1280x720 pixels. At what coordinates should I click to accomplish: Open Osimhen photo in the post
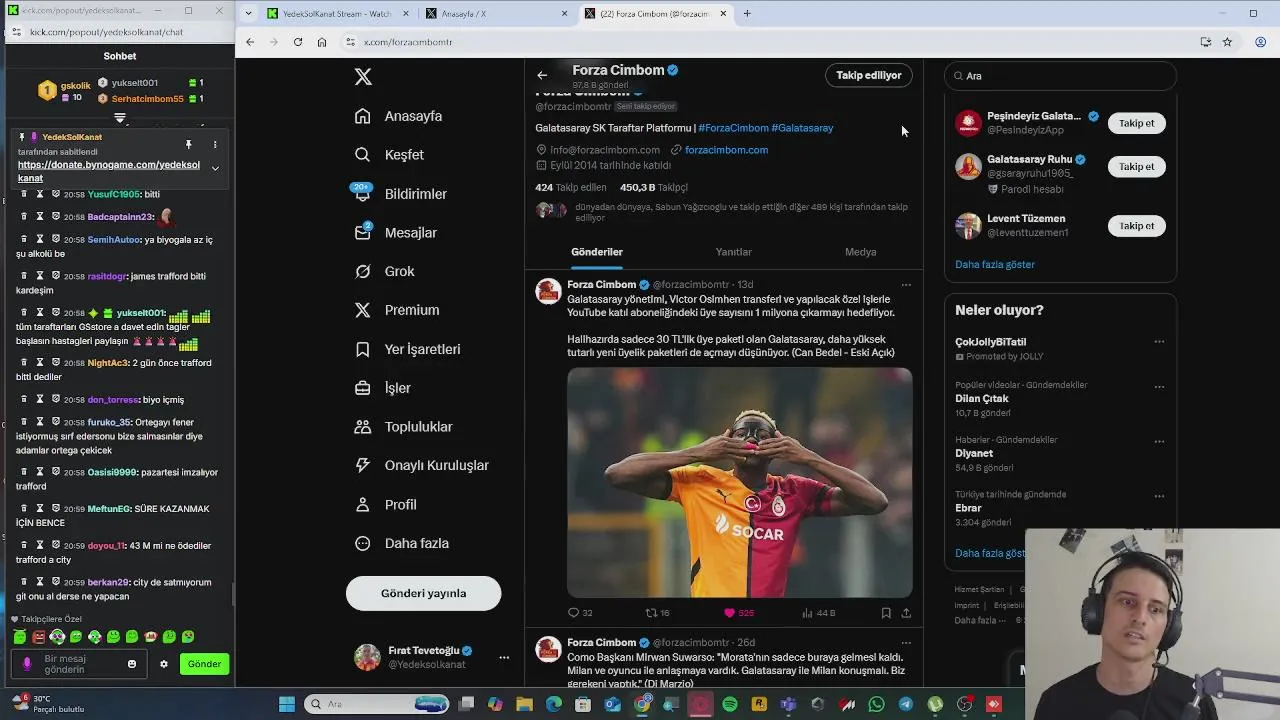[x=740, y=483]
